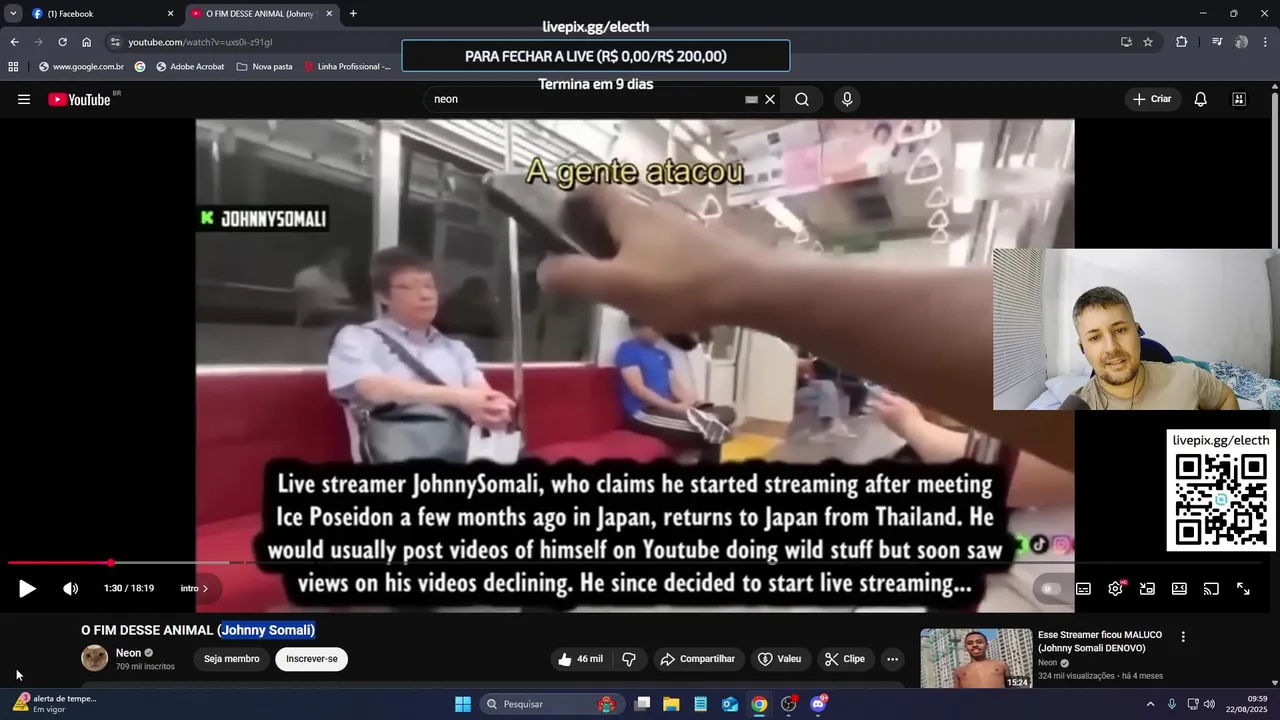Expand the Nova pasta bookmark folder
The width and height of the screenshot is (1280, 720).
click(x=265, y=66)
